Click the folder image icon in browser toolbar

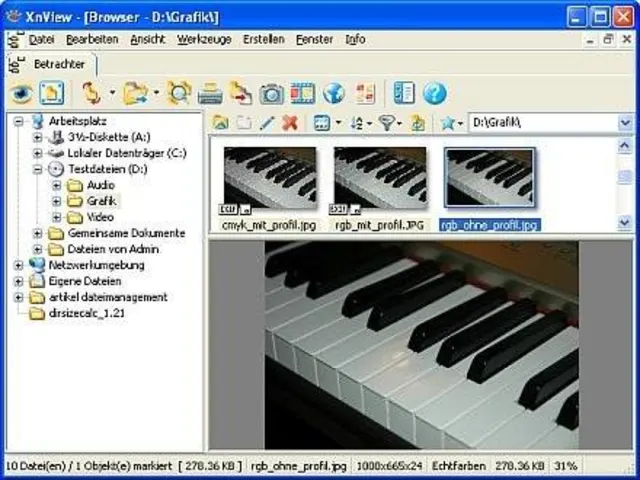point(220,123)
